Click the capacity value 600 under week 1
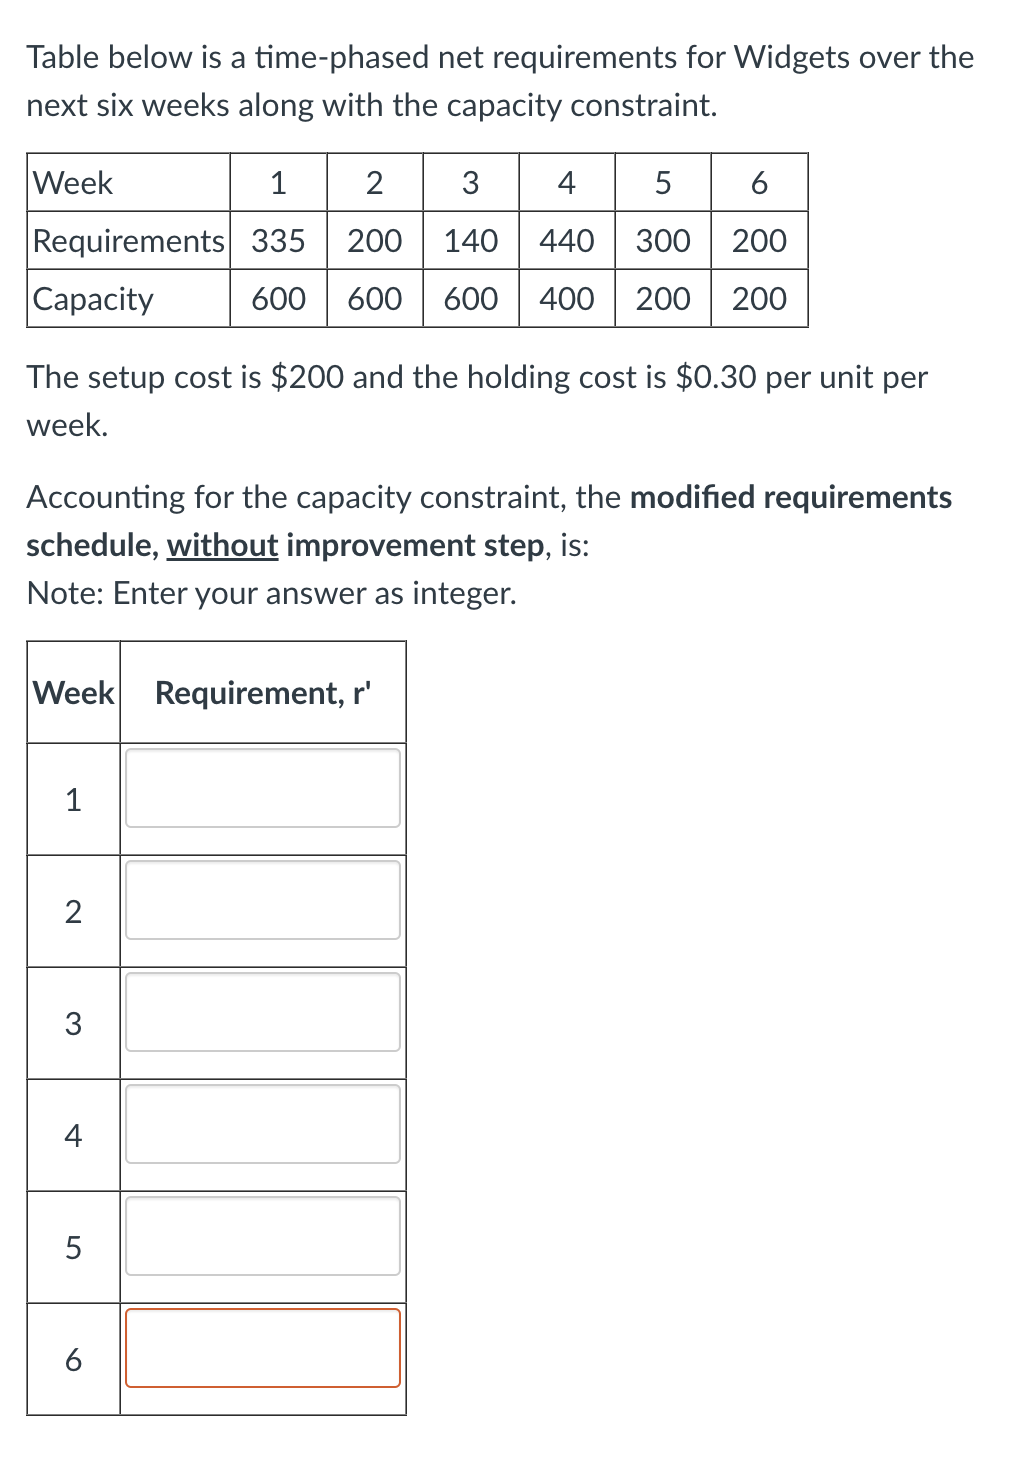This screenshot has width=1010, height=1466. (x=278, y=298)
